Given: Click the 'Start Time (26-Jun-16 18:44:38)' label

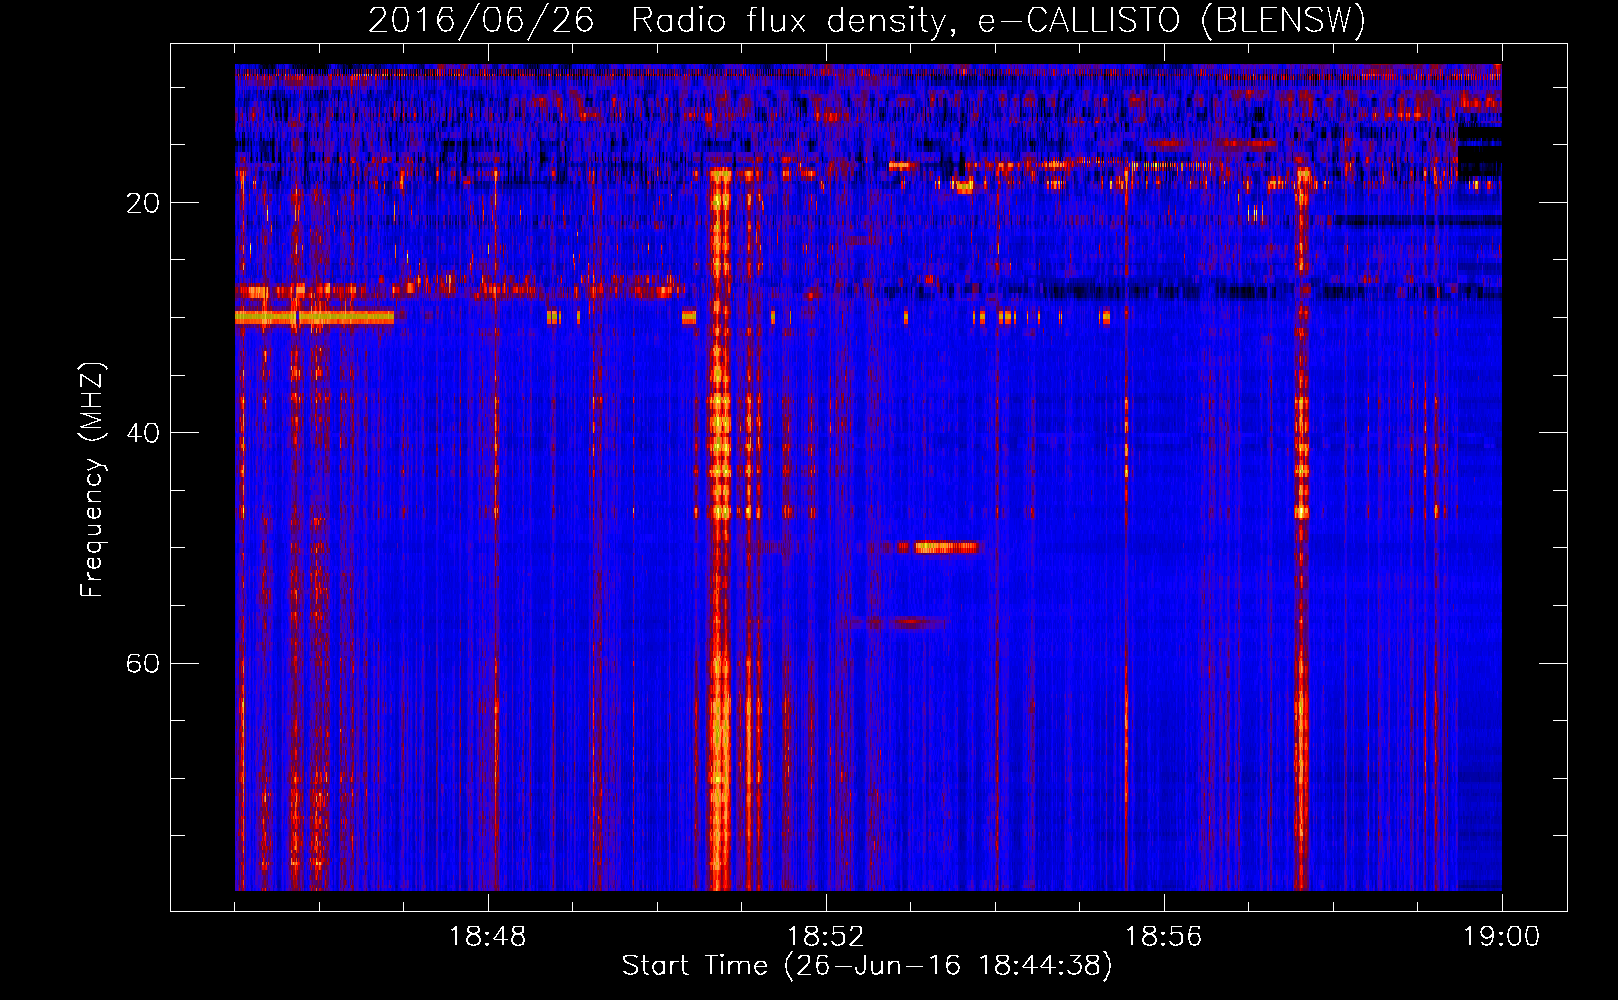Looking at the screenshot, I should [x=867, y=966].
